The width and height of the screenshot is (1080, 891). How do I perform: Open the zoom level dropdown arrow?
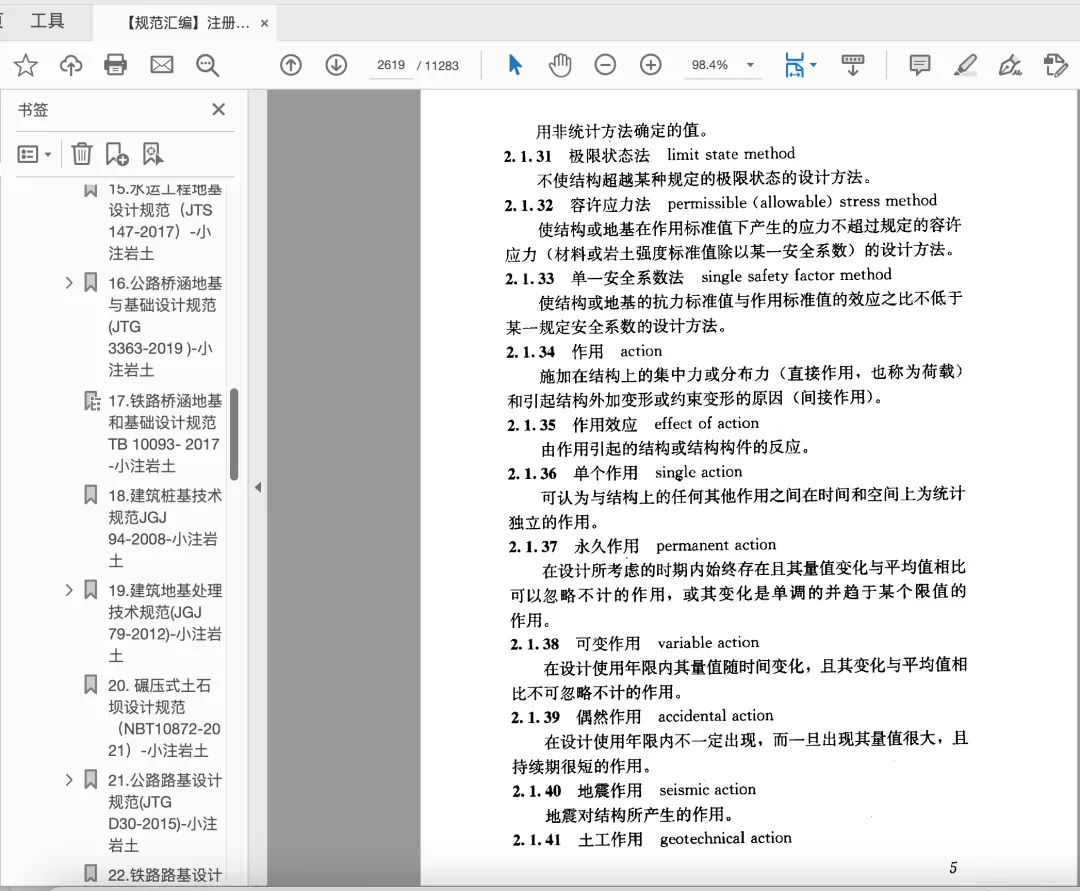tap(751, 65)
